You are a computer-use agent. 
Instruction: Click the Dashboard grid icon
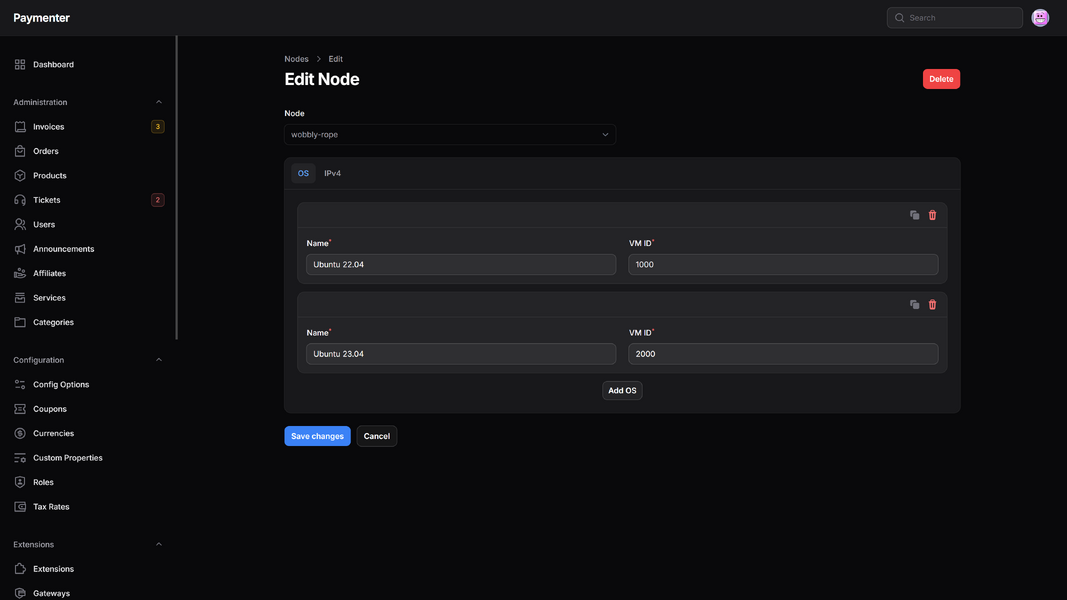(x=20, y=65)
